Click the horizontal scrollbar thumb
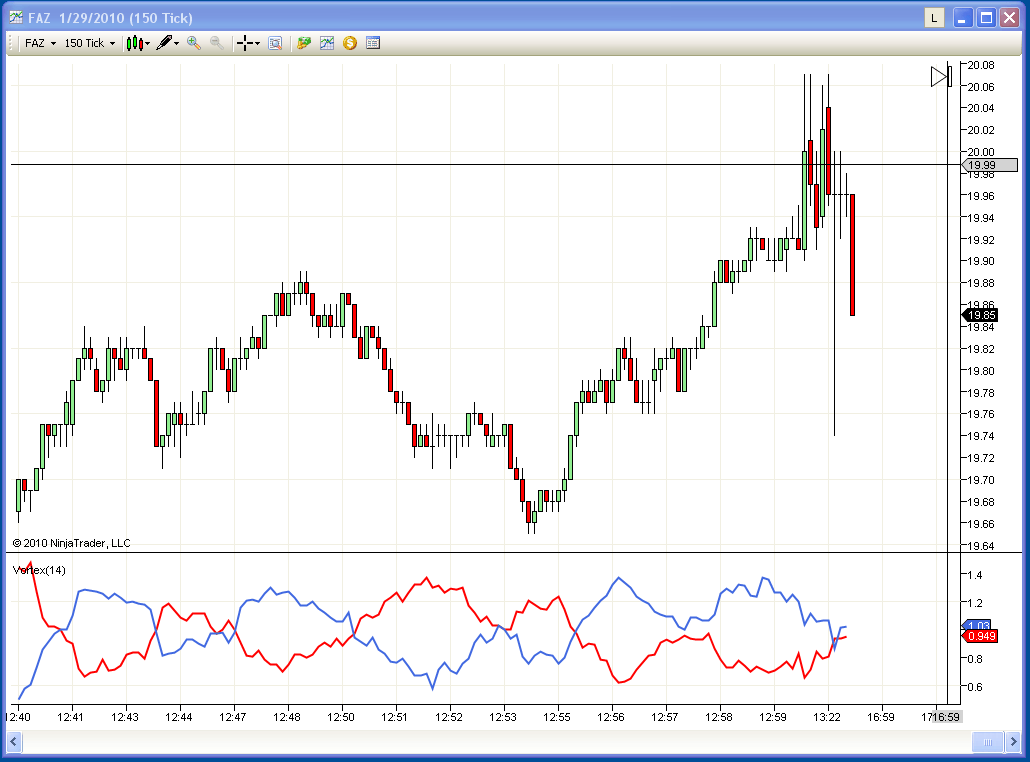1030x762 pixels. [987, 742]
